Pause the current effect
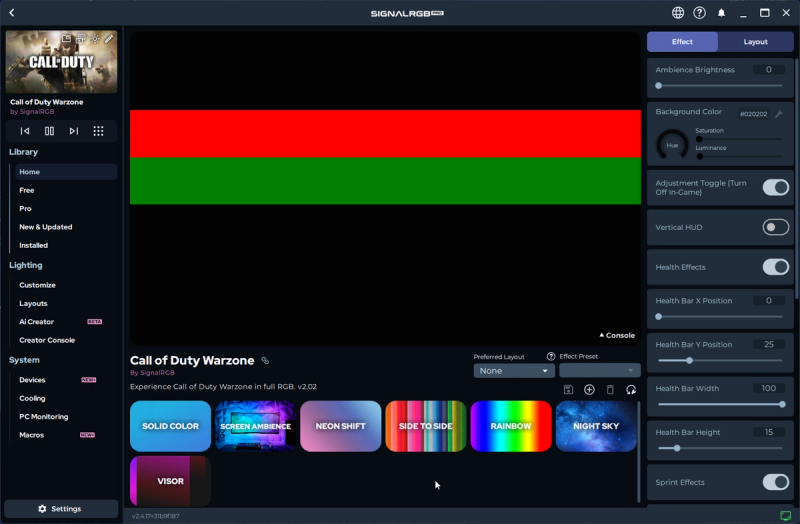This screenshot has width=800, height=524. [x=49, y=131]
